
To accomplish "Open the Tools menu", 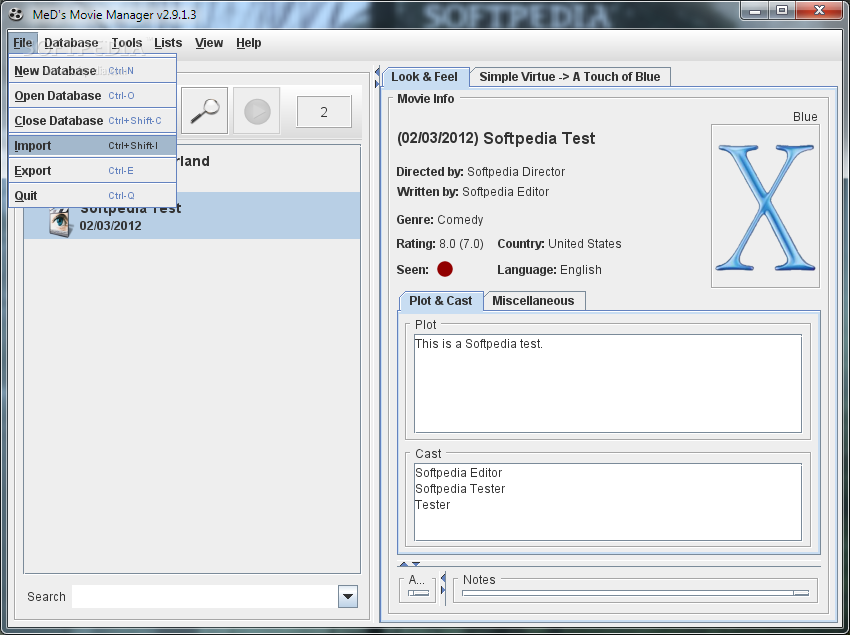I will coord(127,43).
